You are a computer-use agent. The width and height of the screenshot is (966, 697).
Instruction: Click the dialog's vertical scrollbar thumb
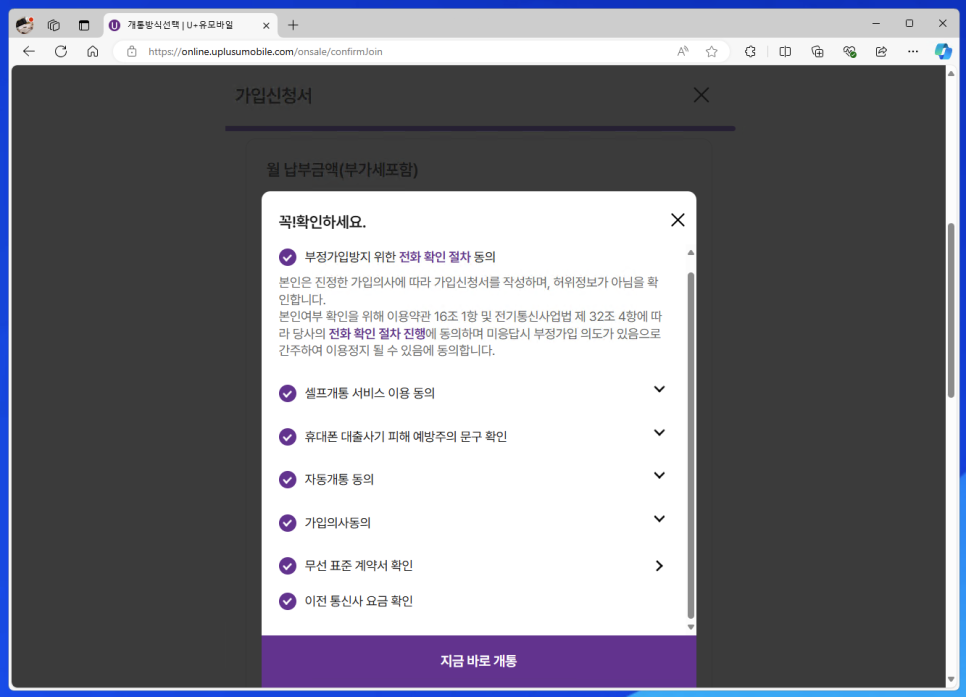pyautogui.click(x=691, y=445)
